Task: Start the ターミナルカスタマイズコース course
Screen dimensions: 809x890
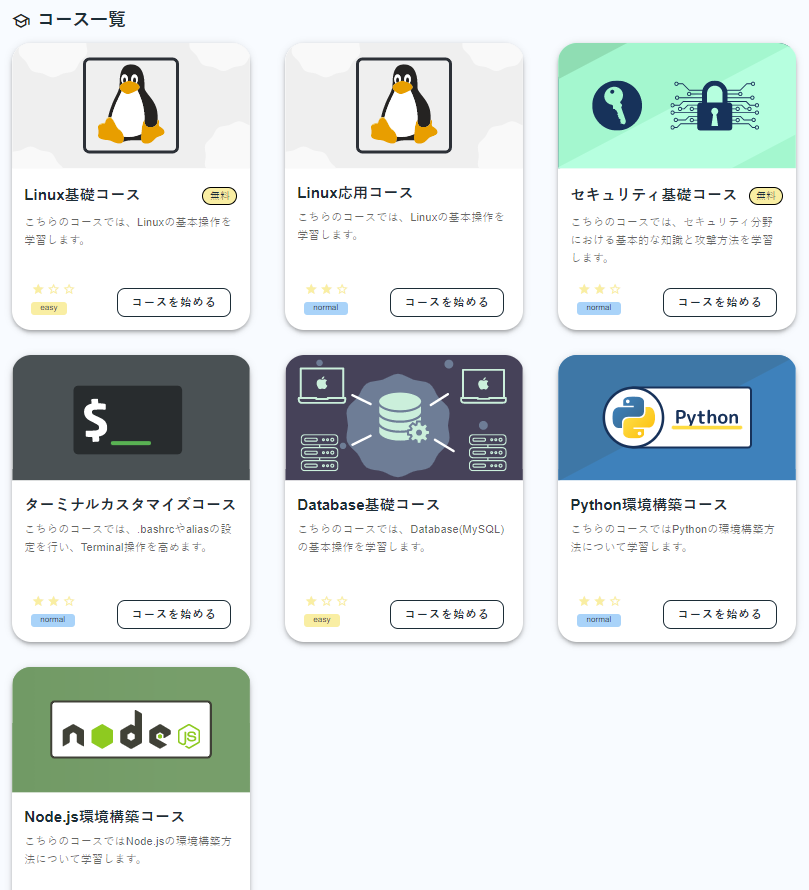Action: click(174, 614)
